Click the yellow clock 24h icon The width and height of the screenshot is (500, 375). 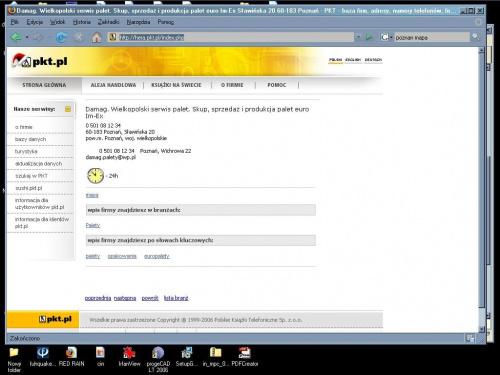[x=95, y=176]
